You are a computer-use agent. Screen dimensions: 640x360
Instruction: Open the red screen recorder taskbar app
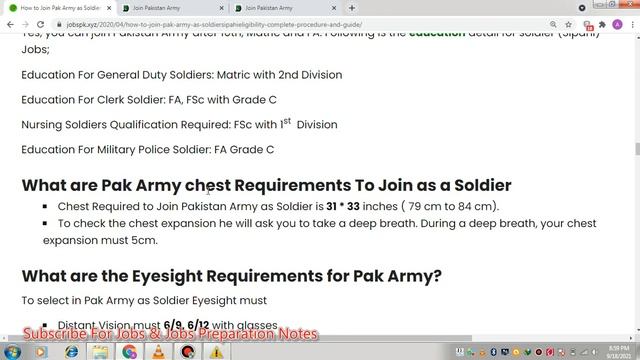[188, 352]
